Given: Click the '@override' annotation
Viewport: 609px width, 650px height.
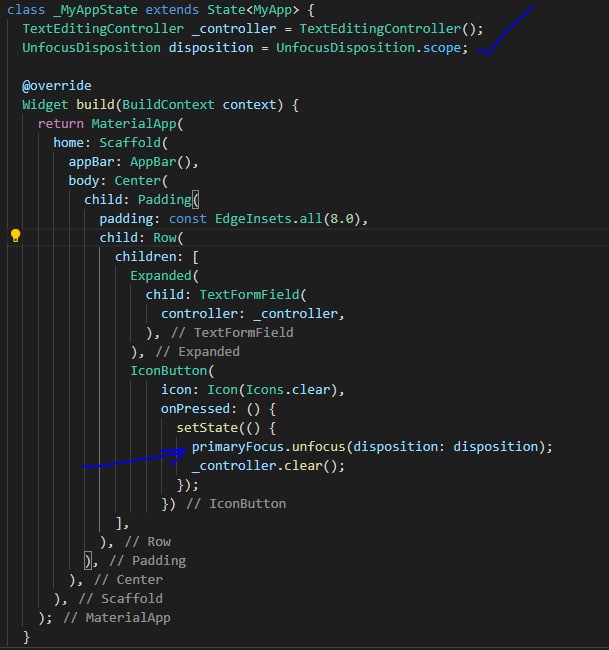Looking at the screenshot, I should [57, 86].
